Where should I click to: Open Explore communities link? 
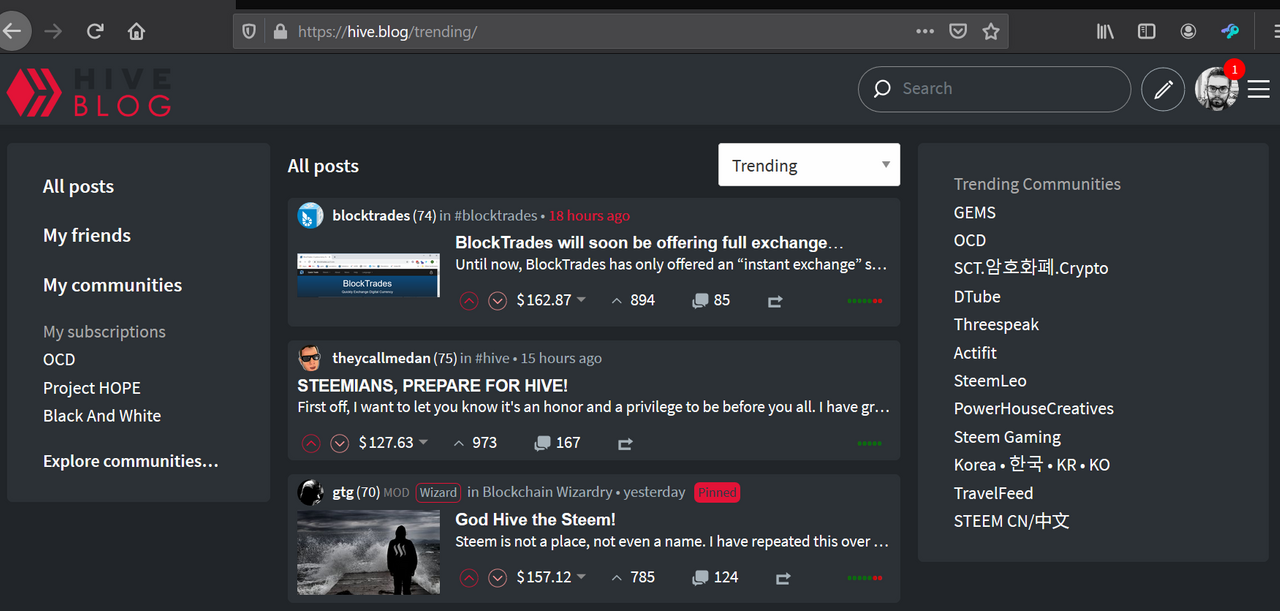130,461
